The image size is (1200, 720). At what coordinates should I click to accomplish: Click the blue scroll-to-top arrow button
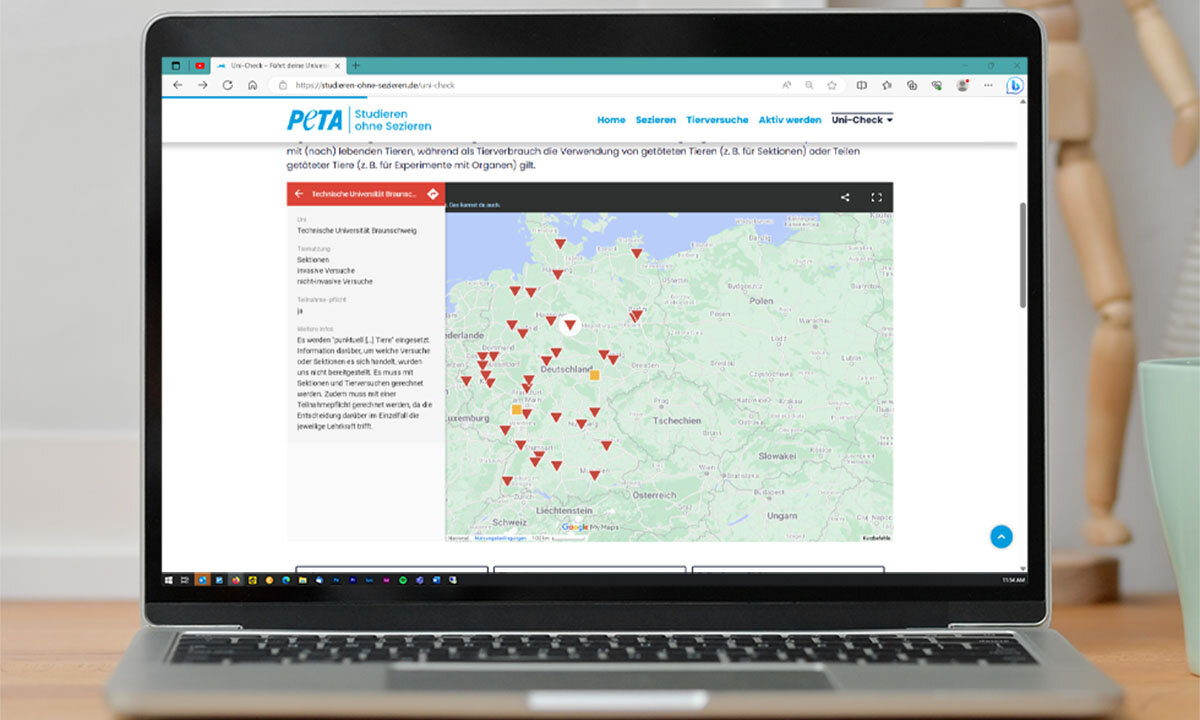[1001, 537]
